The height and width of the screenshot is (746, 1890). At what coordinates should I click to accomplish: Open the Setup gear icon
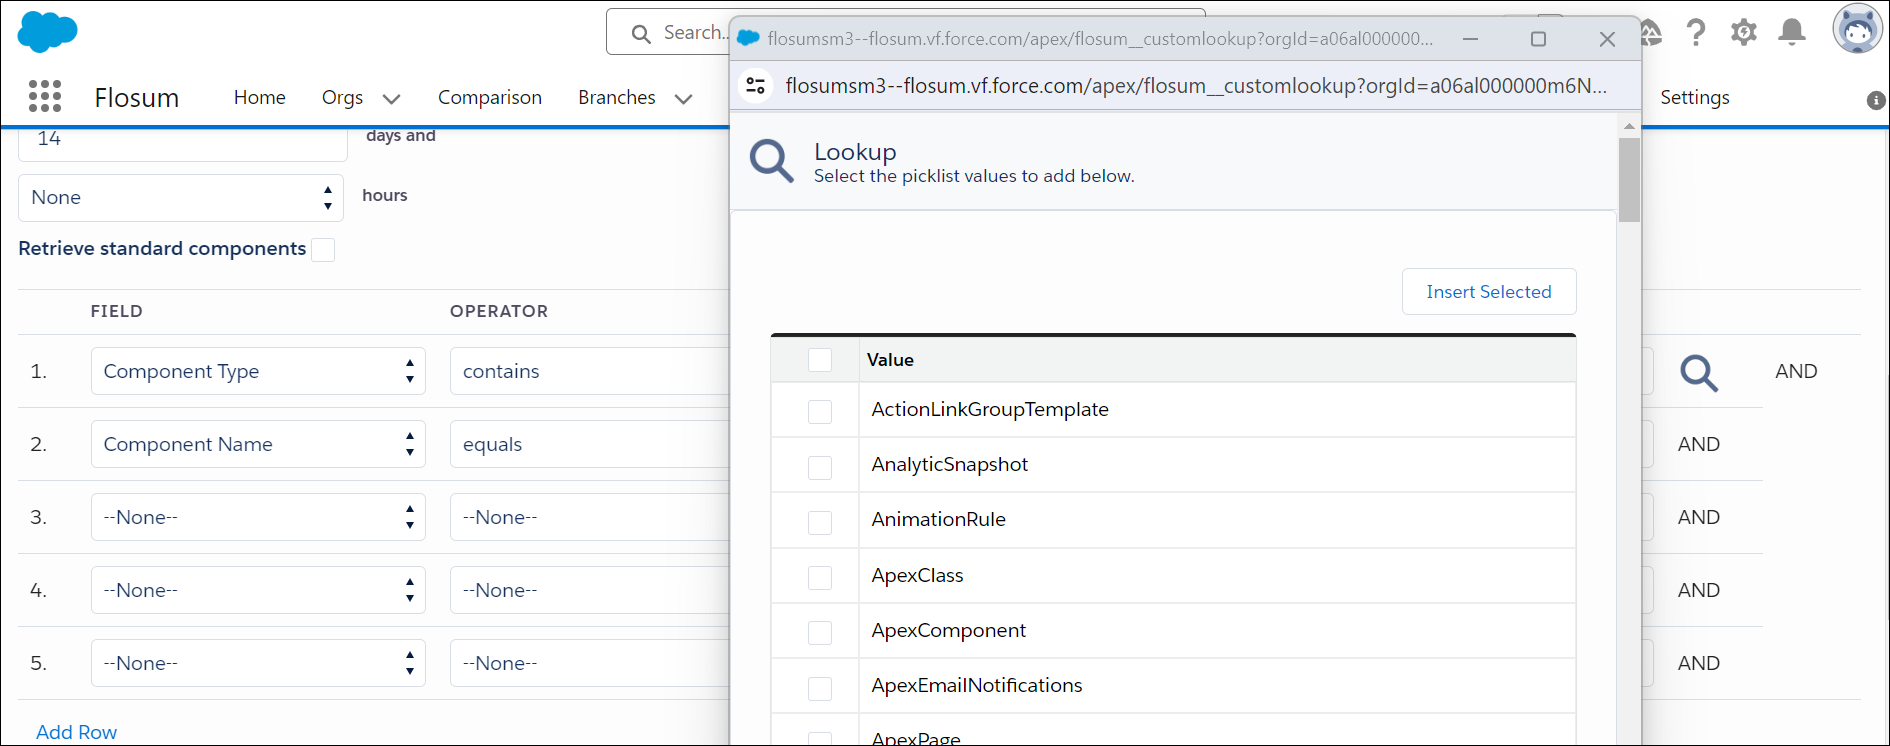pyautogui.click(x=1744, y=32)
